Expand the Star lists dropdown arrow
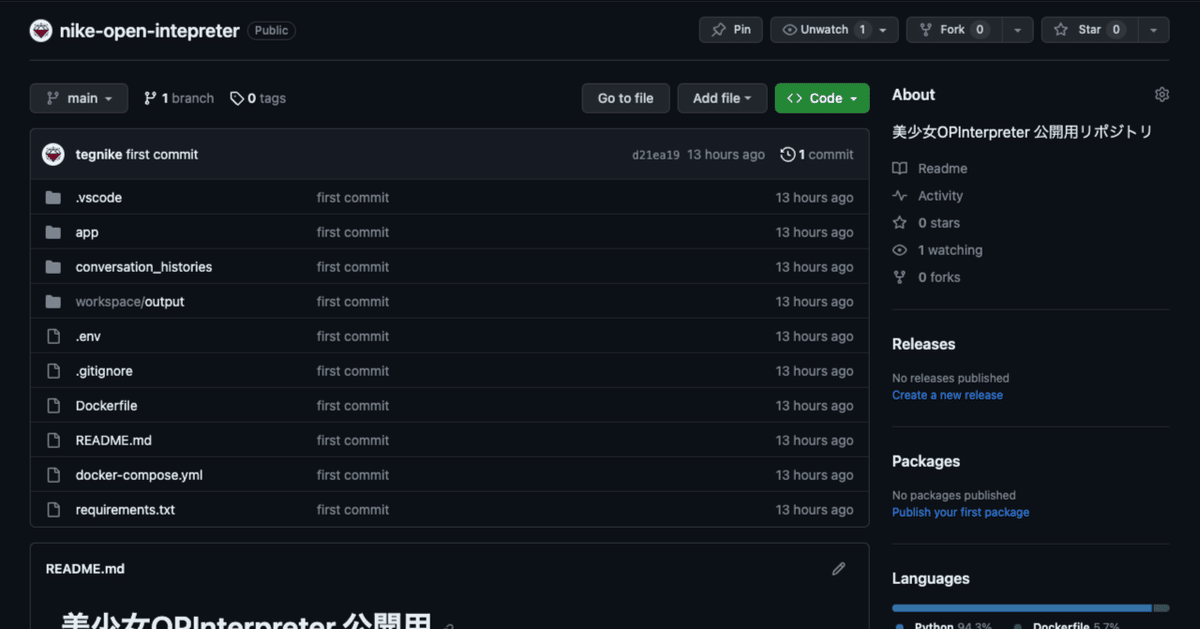The height and width of the screenshot is (629, 1200). (x=1153, y=30)
